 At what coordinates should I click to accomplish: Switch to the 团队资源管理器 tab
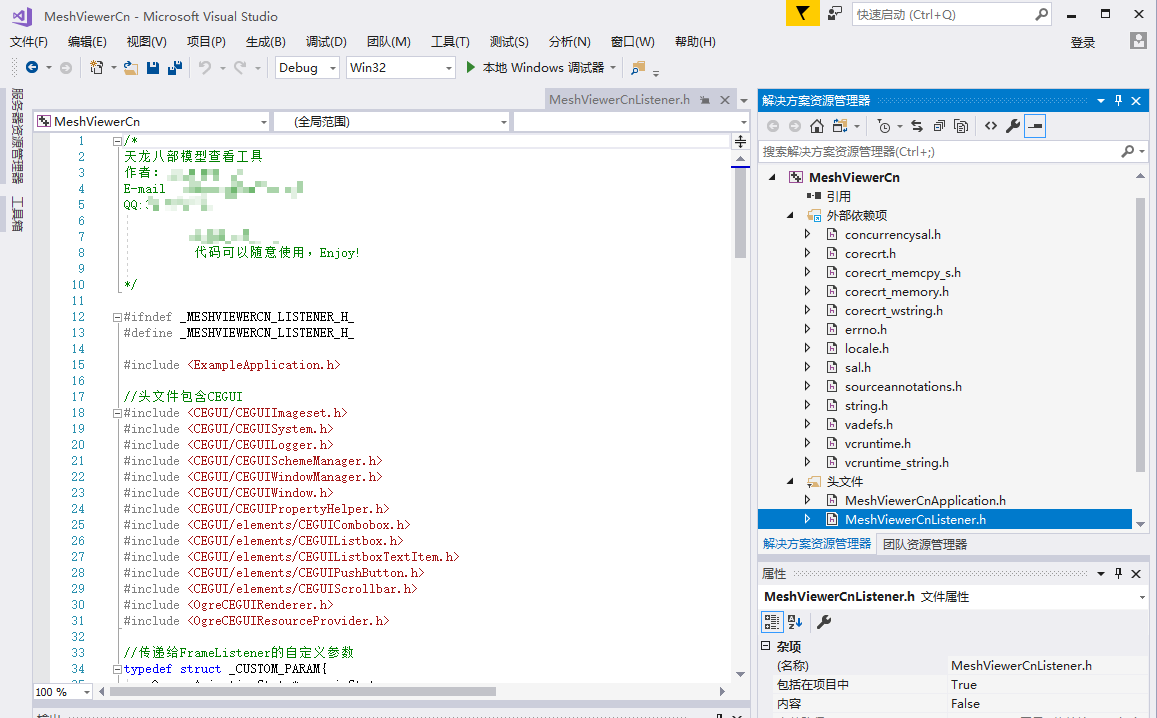click(924, 545)
